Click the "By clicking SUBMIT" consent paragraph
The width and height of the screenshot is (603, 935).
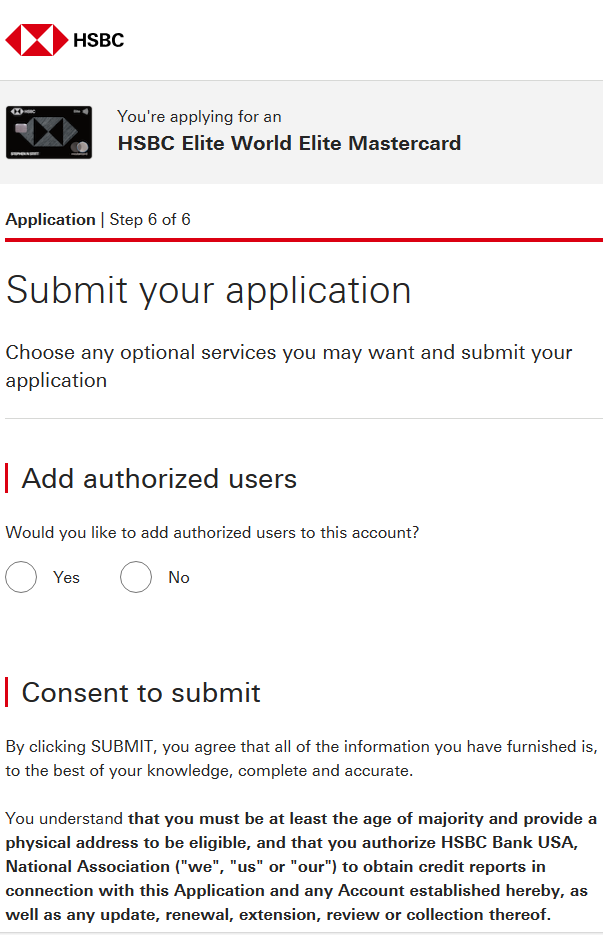301,758
